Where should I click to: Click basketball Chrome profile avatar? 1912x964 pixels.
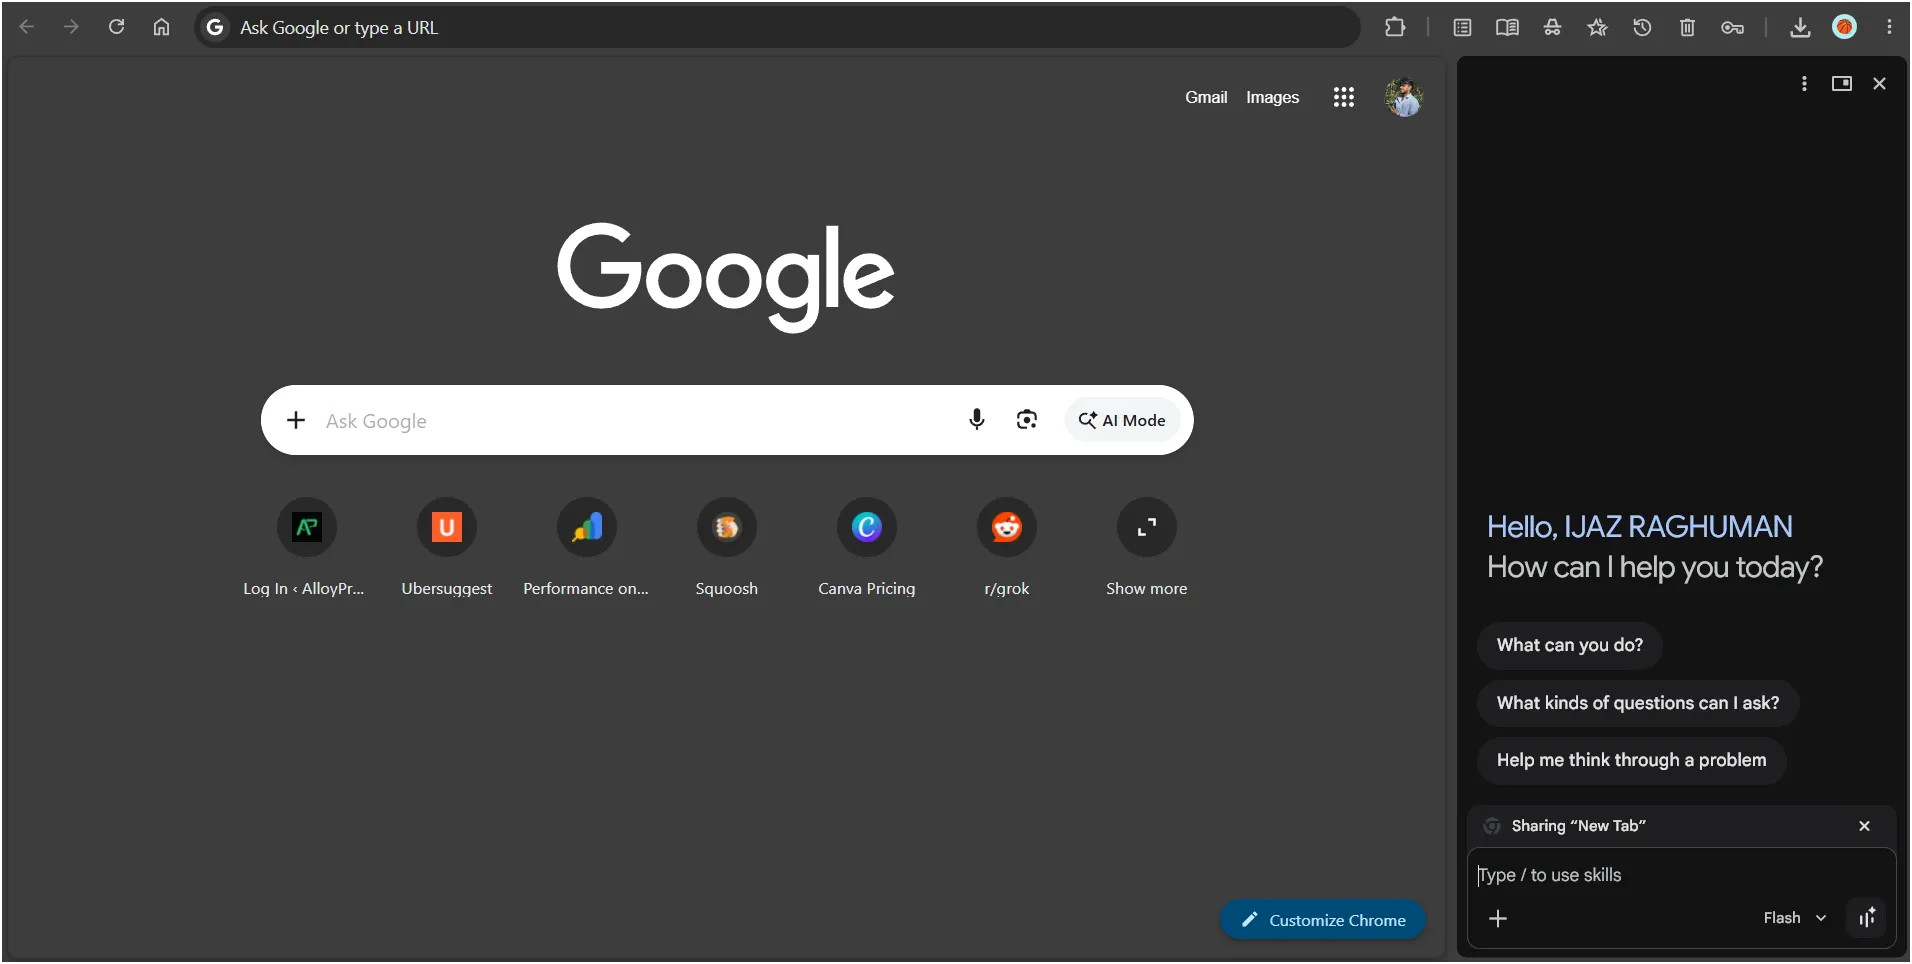click(x=1845, y=27)
